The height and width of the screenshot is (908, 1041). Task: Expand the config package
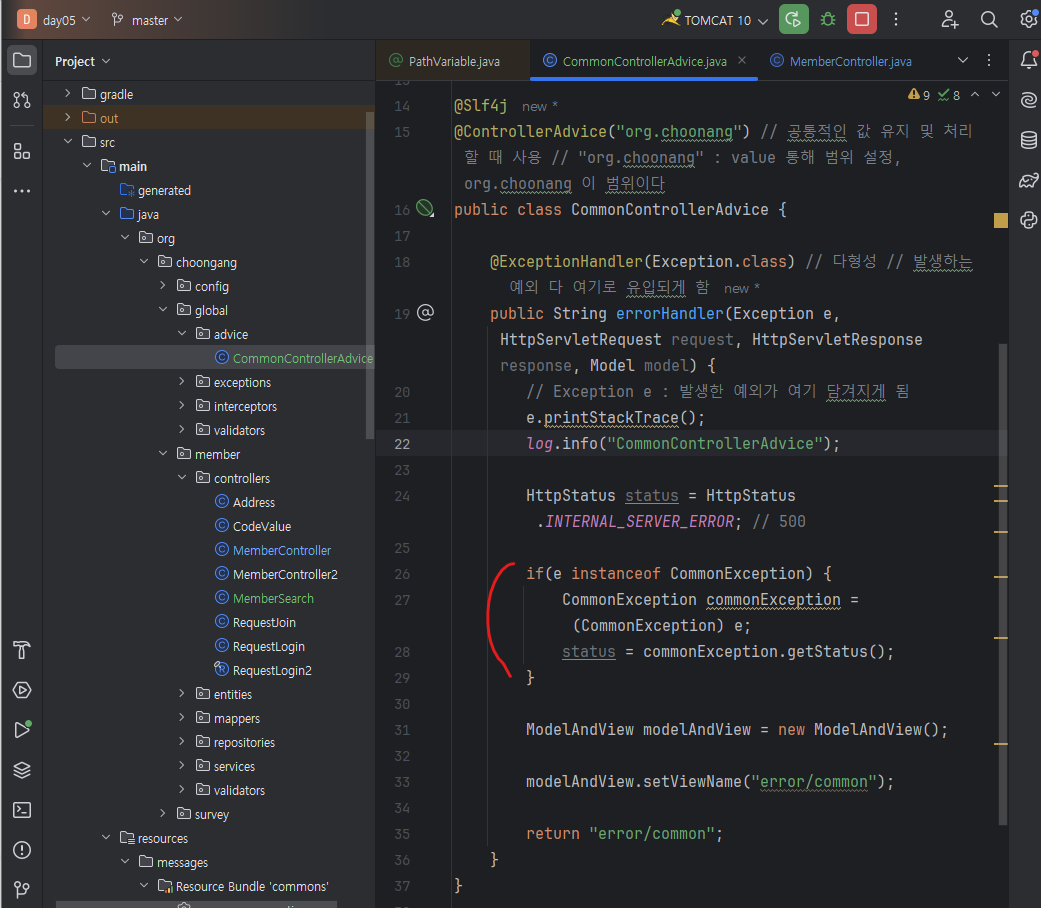point(163,285)
